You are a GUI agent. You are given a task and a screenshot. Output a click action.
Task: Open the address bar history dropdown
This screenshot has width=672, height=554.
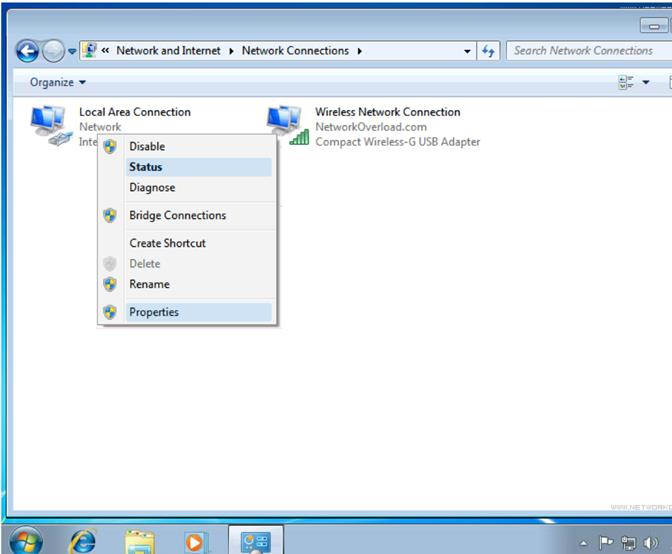[467, 51]
